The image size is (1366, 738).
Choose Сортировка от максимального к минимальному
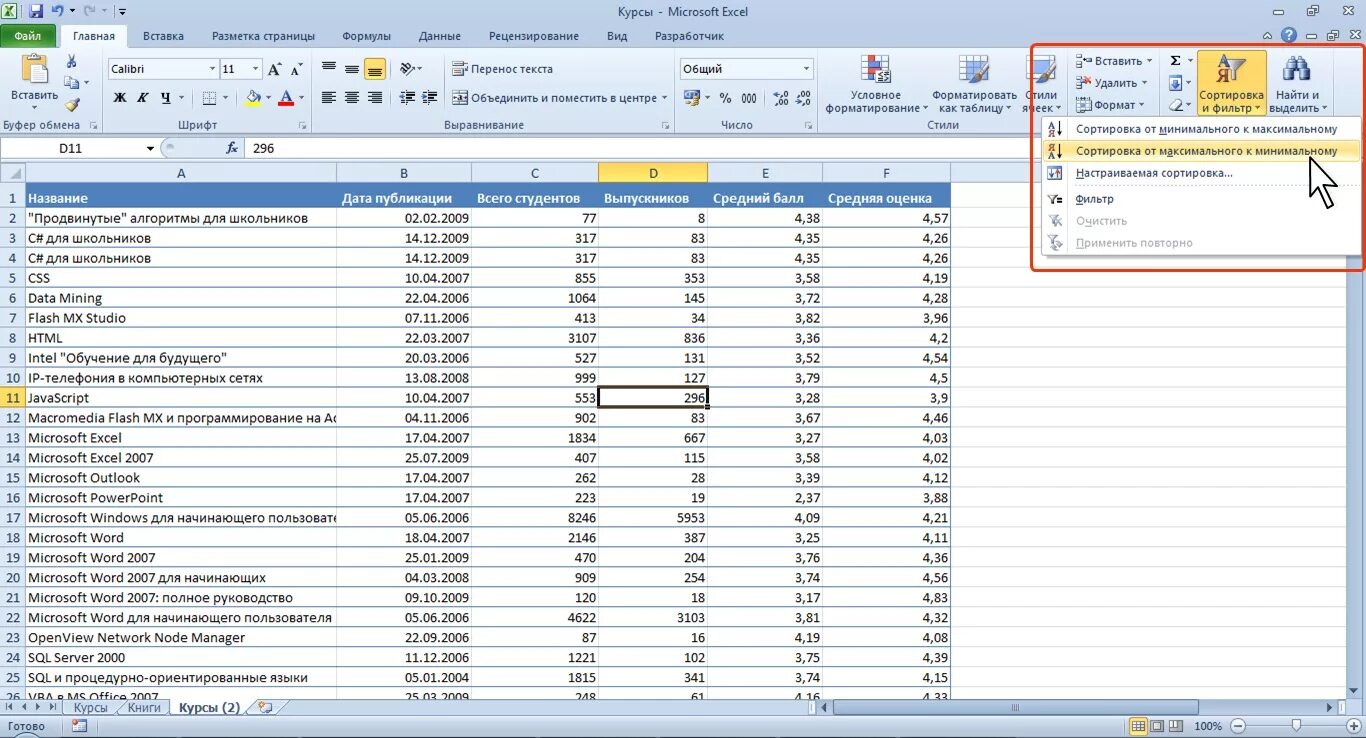pos(1202,151)
